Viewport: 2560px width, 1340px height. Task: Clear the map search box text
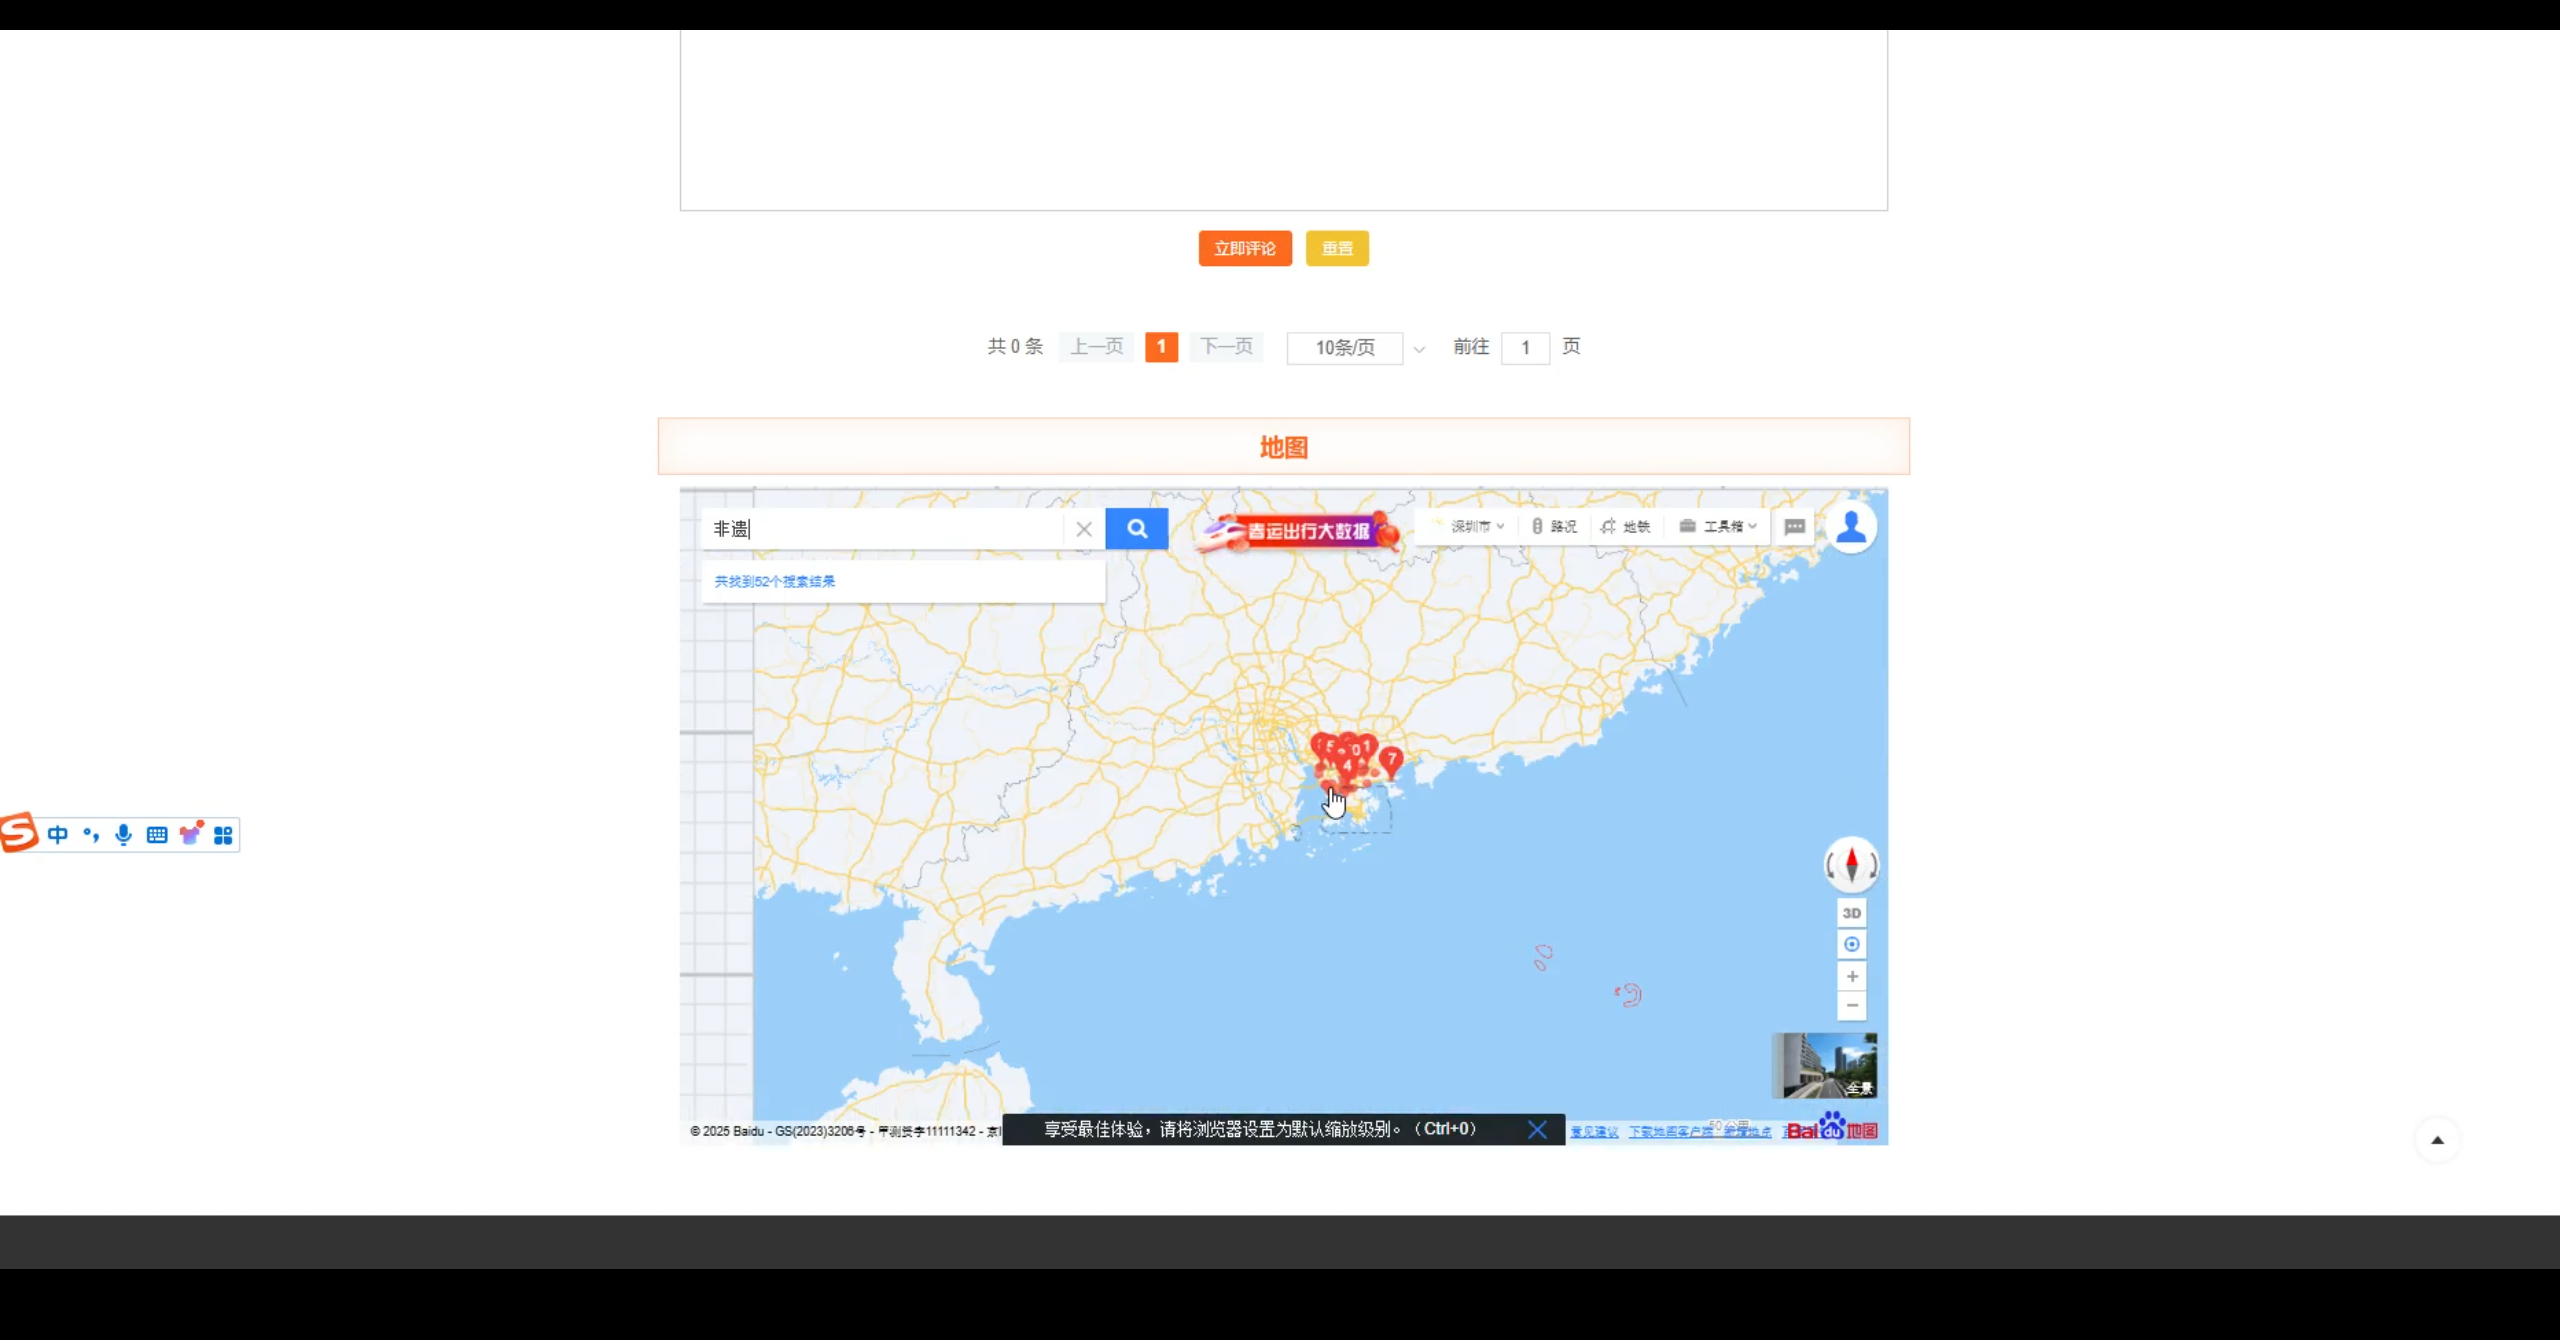[1083, 529]
